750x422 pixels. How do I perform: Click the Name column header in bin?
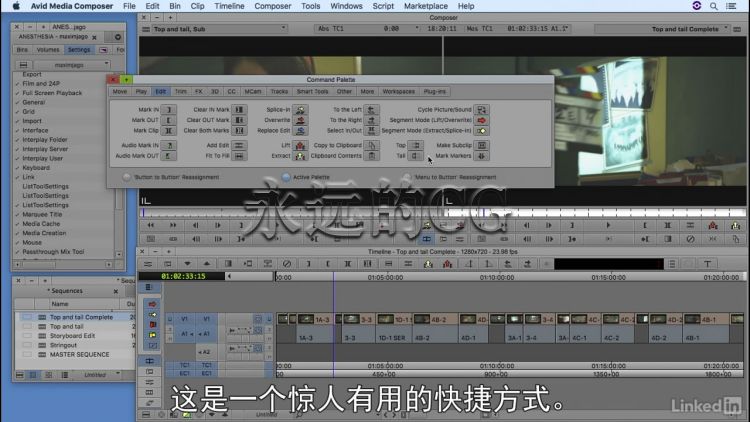[x=84, y=304]
